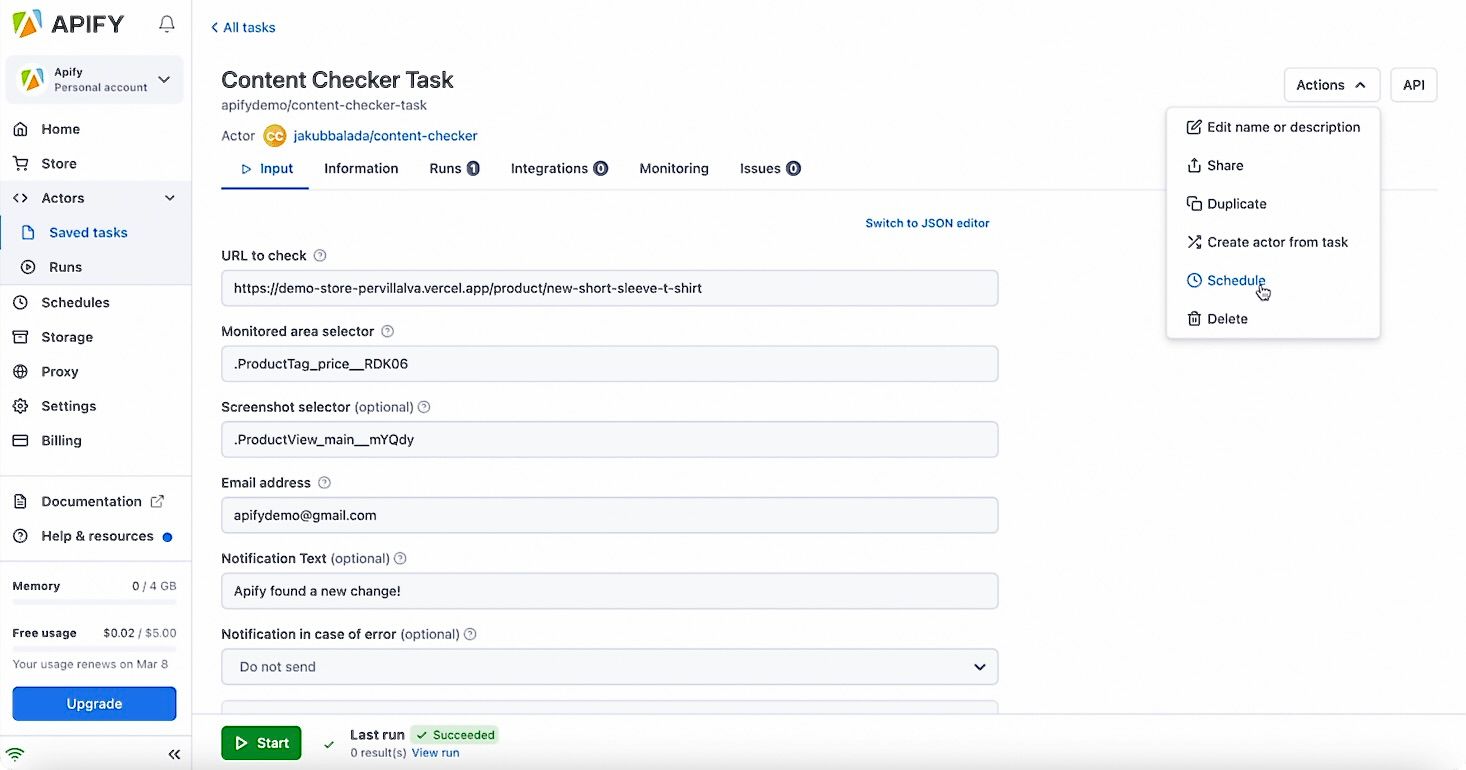Click the content-checker actor avatar icon
The width and height of the screenshot is (1466, 770).
click(x=275, y=136)
